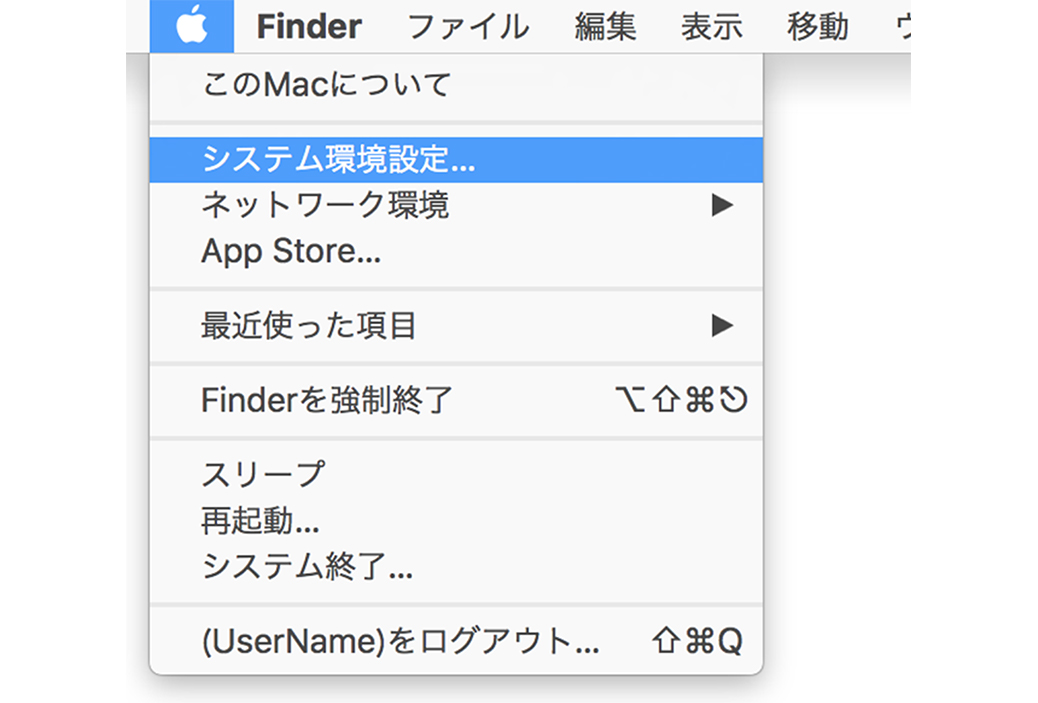
Task: Select (UserName)をログアウト...
Action: tap(456, 641)
